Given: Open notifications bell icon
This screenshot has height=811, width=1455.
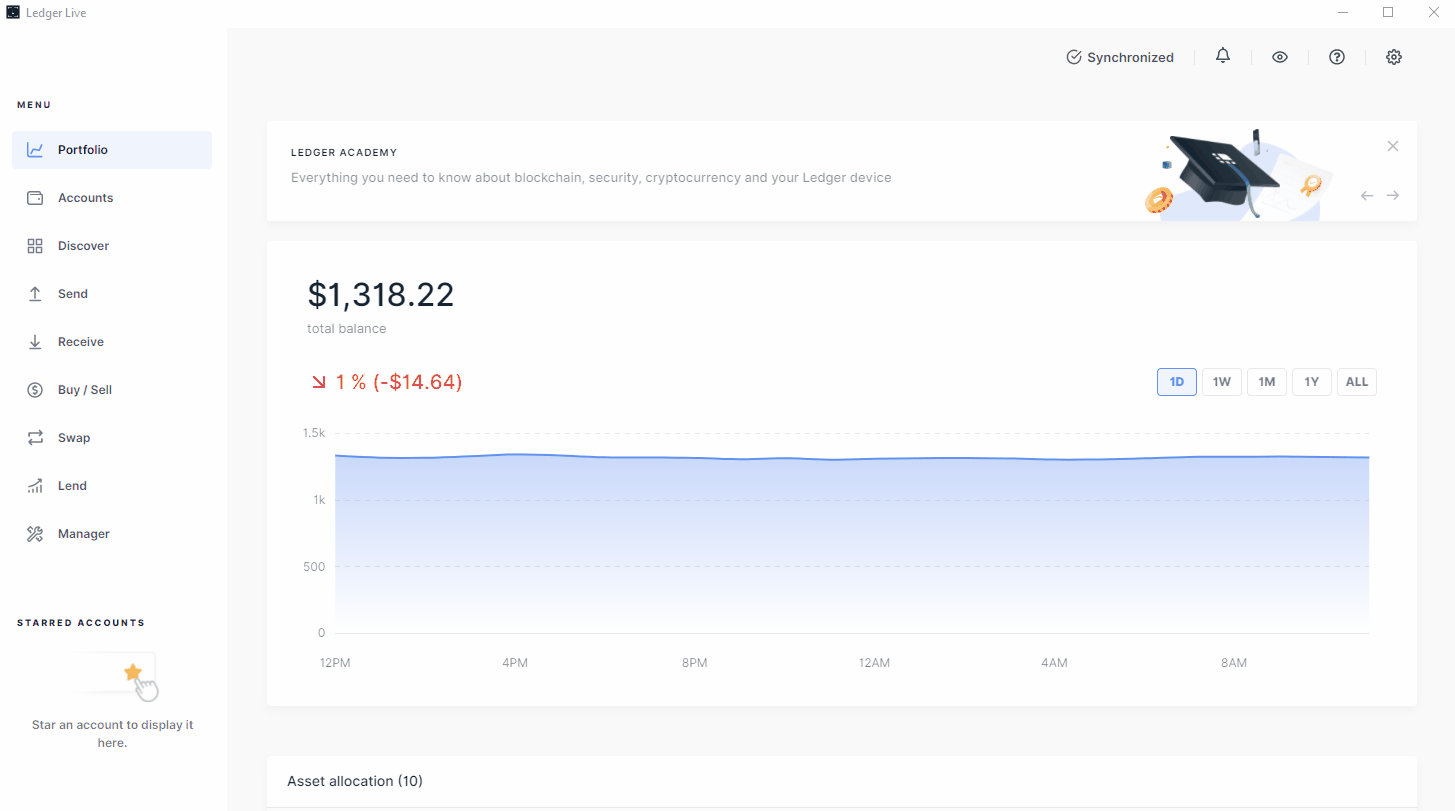Looking at the screenshot, I should 1223,56.
